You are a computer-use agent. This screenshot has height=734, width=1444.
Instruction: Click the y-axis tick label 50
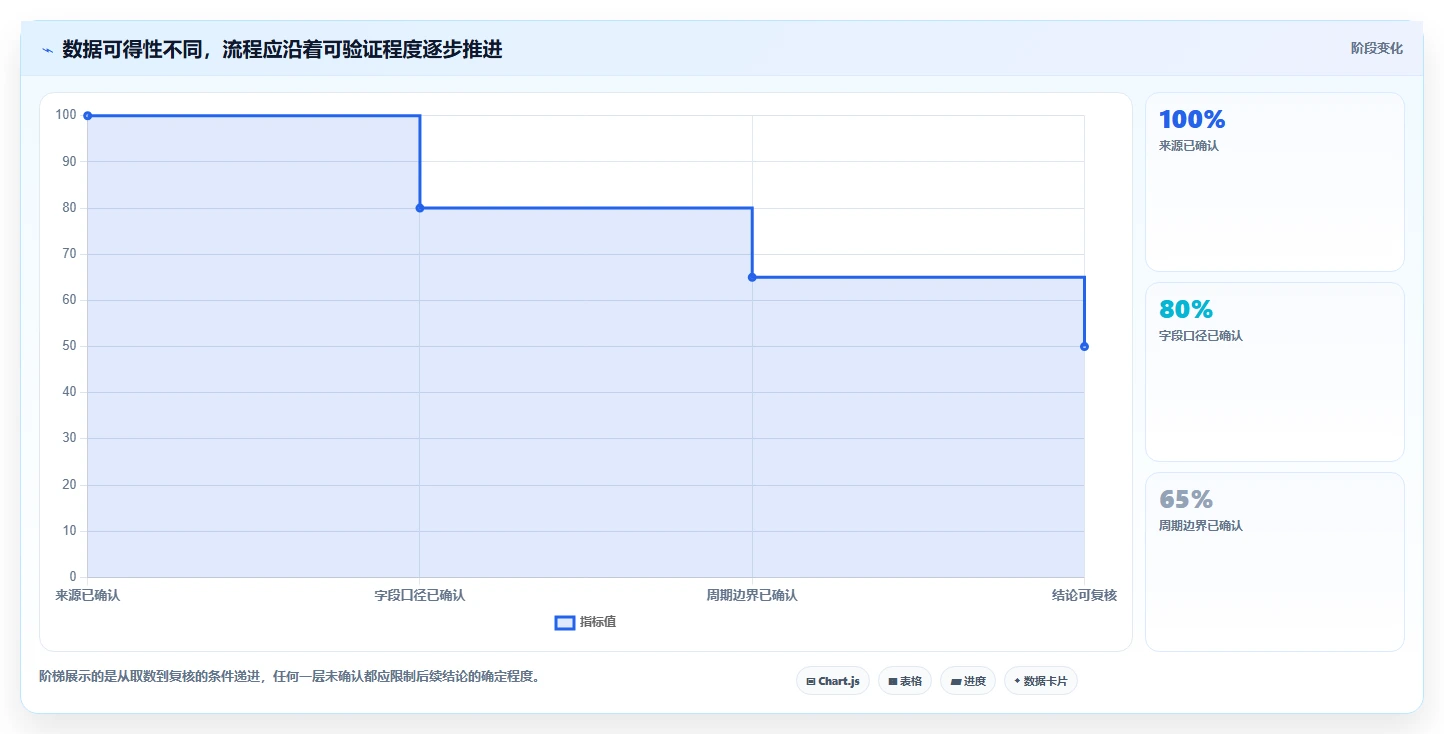(x=69, y=346)
